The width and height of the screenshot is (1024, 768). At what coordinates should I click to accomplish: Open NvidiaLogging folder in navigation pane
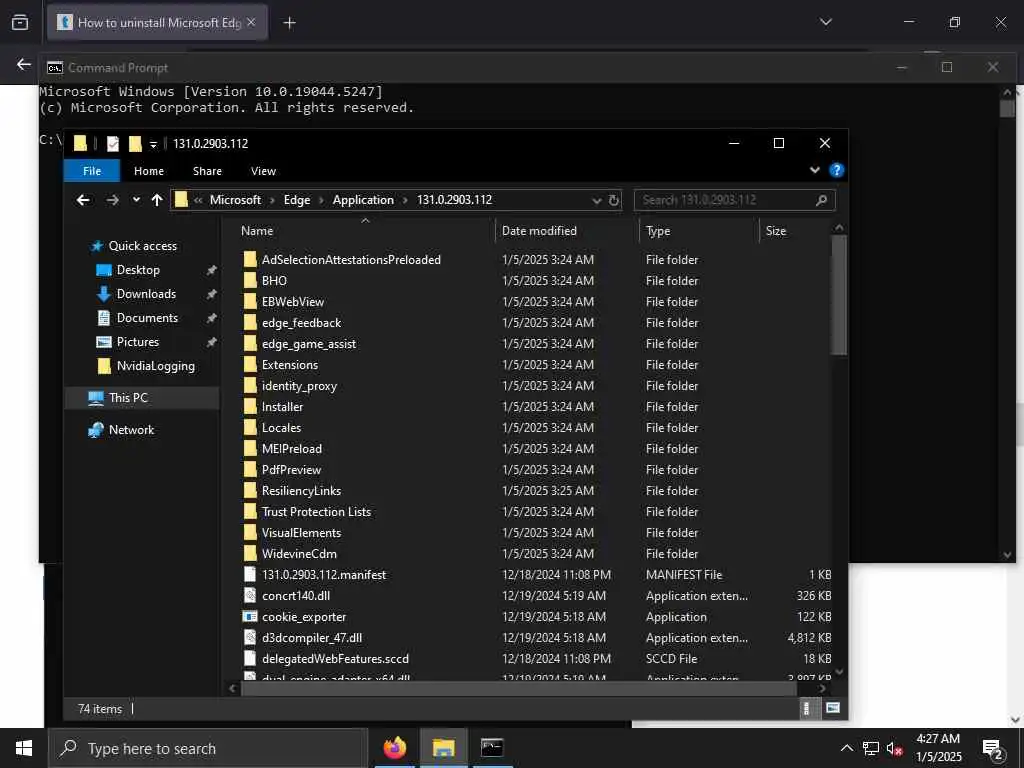155,366
